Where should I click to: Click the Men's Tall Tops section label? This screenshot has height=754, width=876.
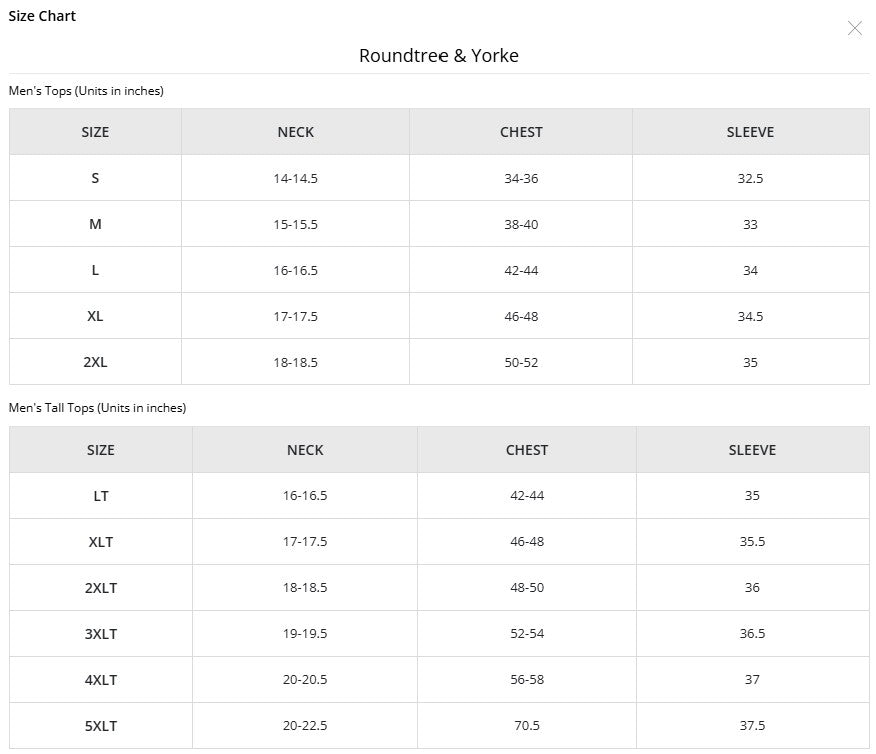point(97,408)
